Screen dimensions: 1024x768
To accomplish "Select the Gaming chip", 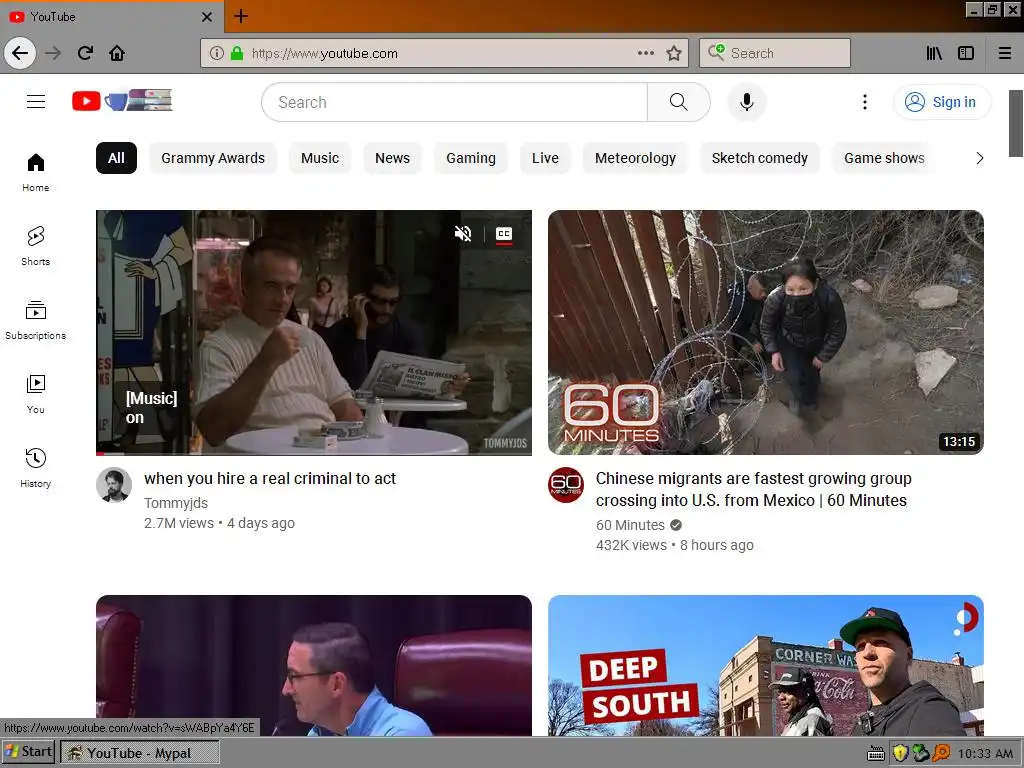I will [471, 158].
